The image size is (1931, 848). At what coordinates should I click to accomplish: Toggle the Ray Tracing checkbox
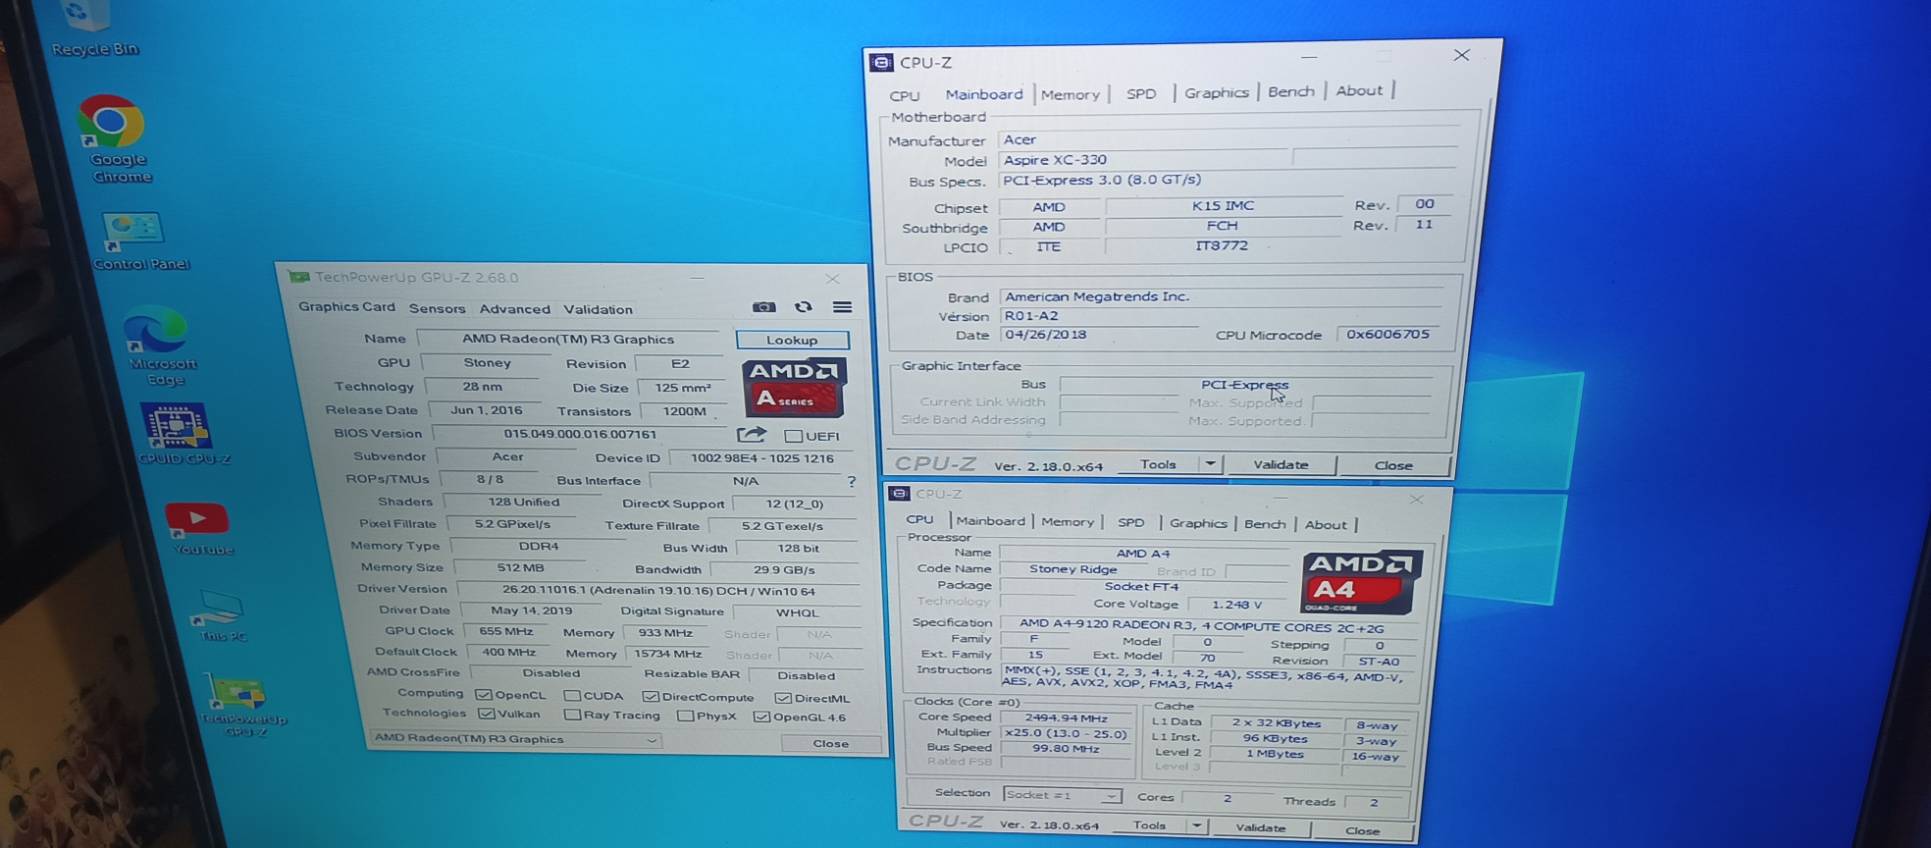point(572,715)
